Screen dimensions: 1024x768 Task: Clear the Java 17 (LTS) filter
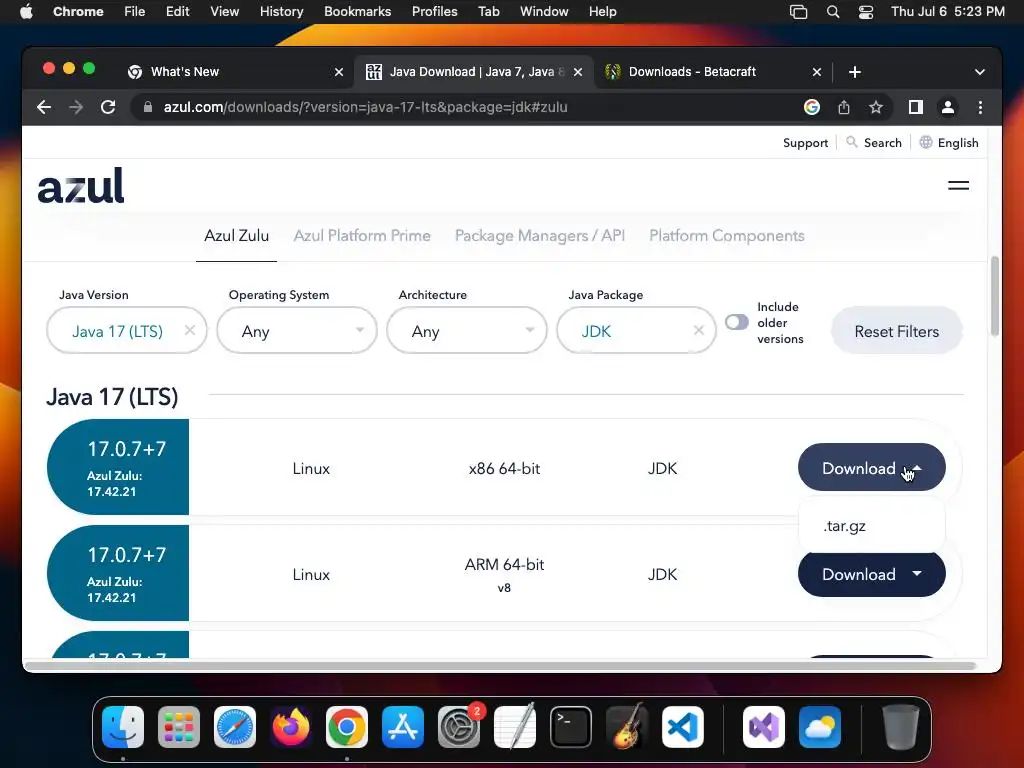[x=189, y=330]
